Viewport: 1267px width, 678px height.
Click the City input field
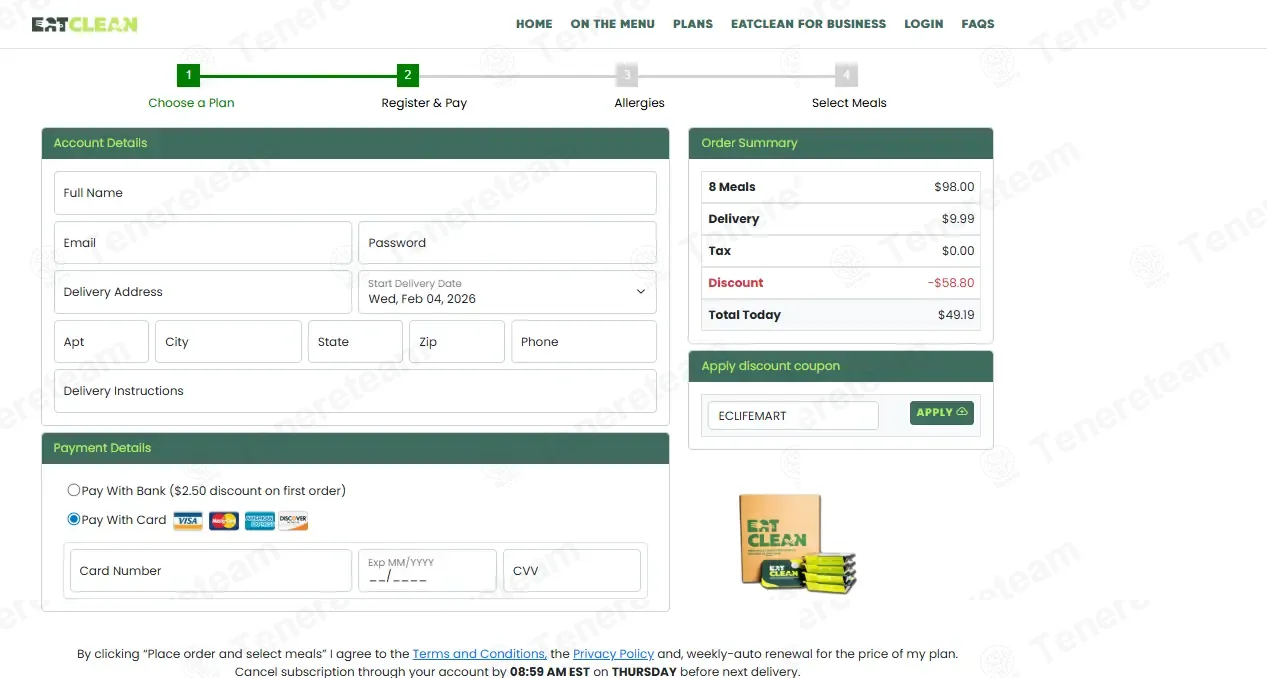click(228, 342)
